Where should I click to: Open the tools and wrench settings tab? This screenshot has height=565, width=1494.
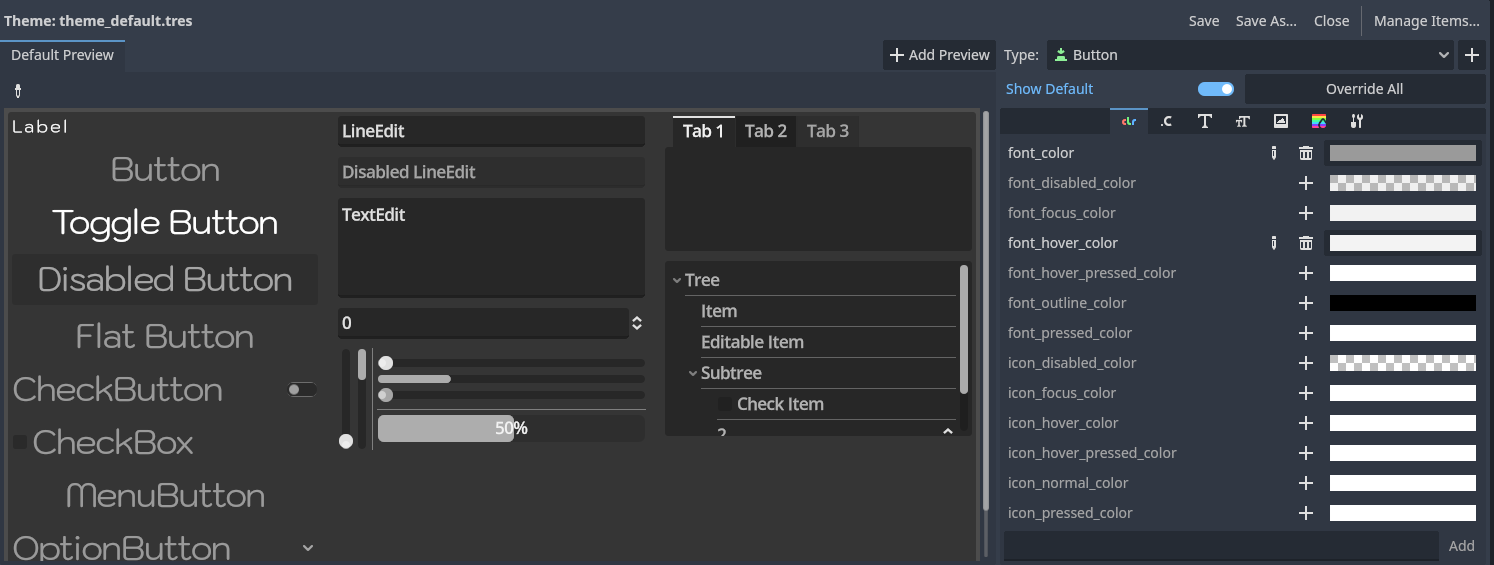tap(1356, 121)
